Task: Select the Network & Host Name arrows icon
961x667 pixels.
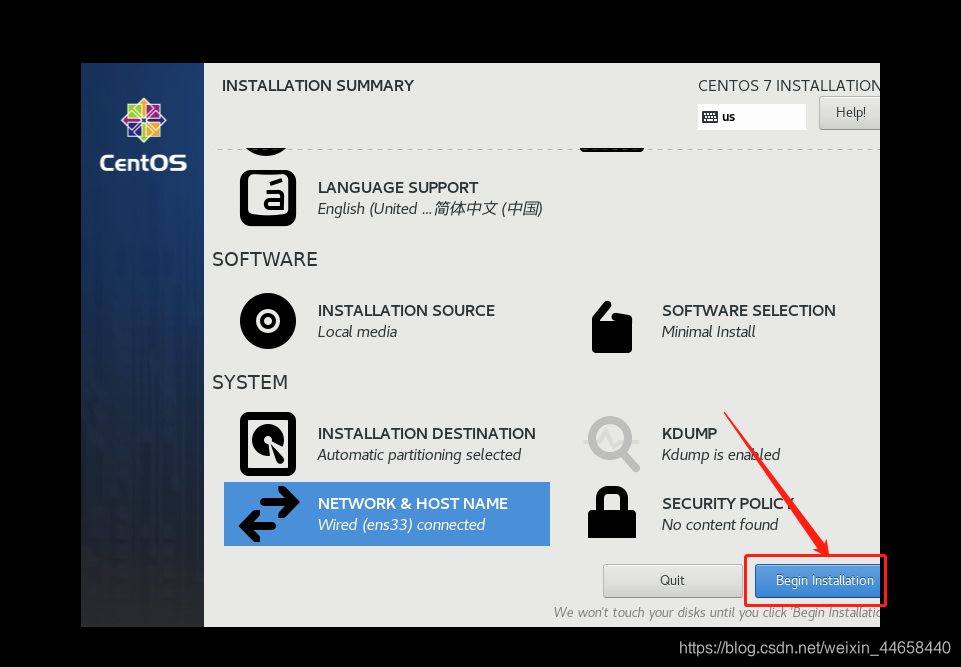Action: (x=269, y=514)
